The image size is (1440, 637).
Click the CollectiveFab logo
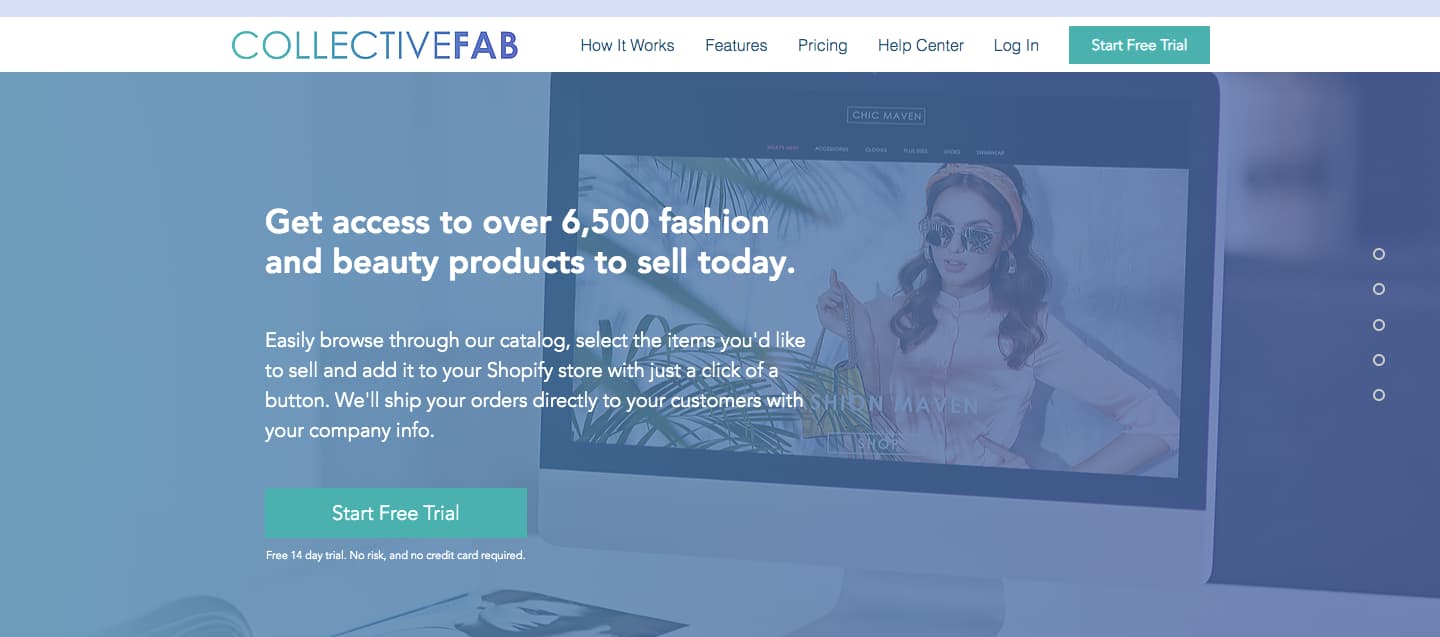[375, 45]
